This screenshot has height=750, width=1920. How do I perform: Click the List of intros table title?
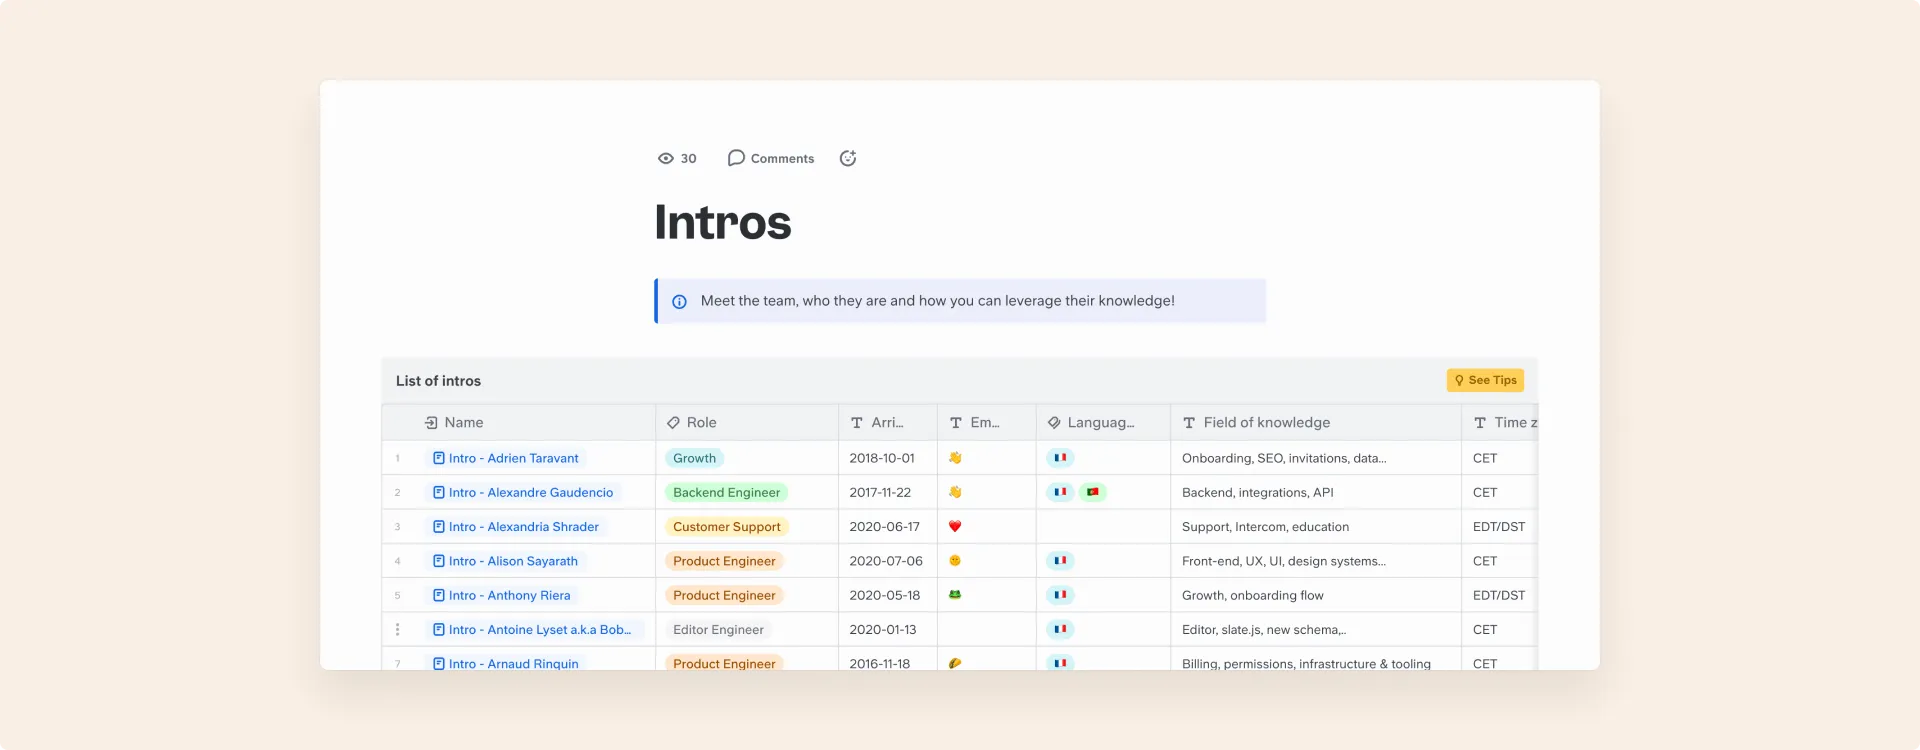click(x=438, y=381)
